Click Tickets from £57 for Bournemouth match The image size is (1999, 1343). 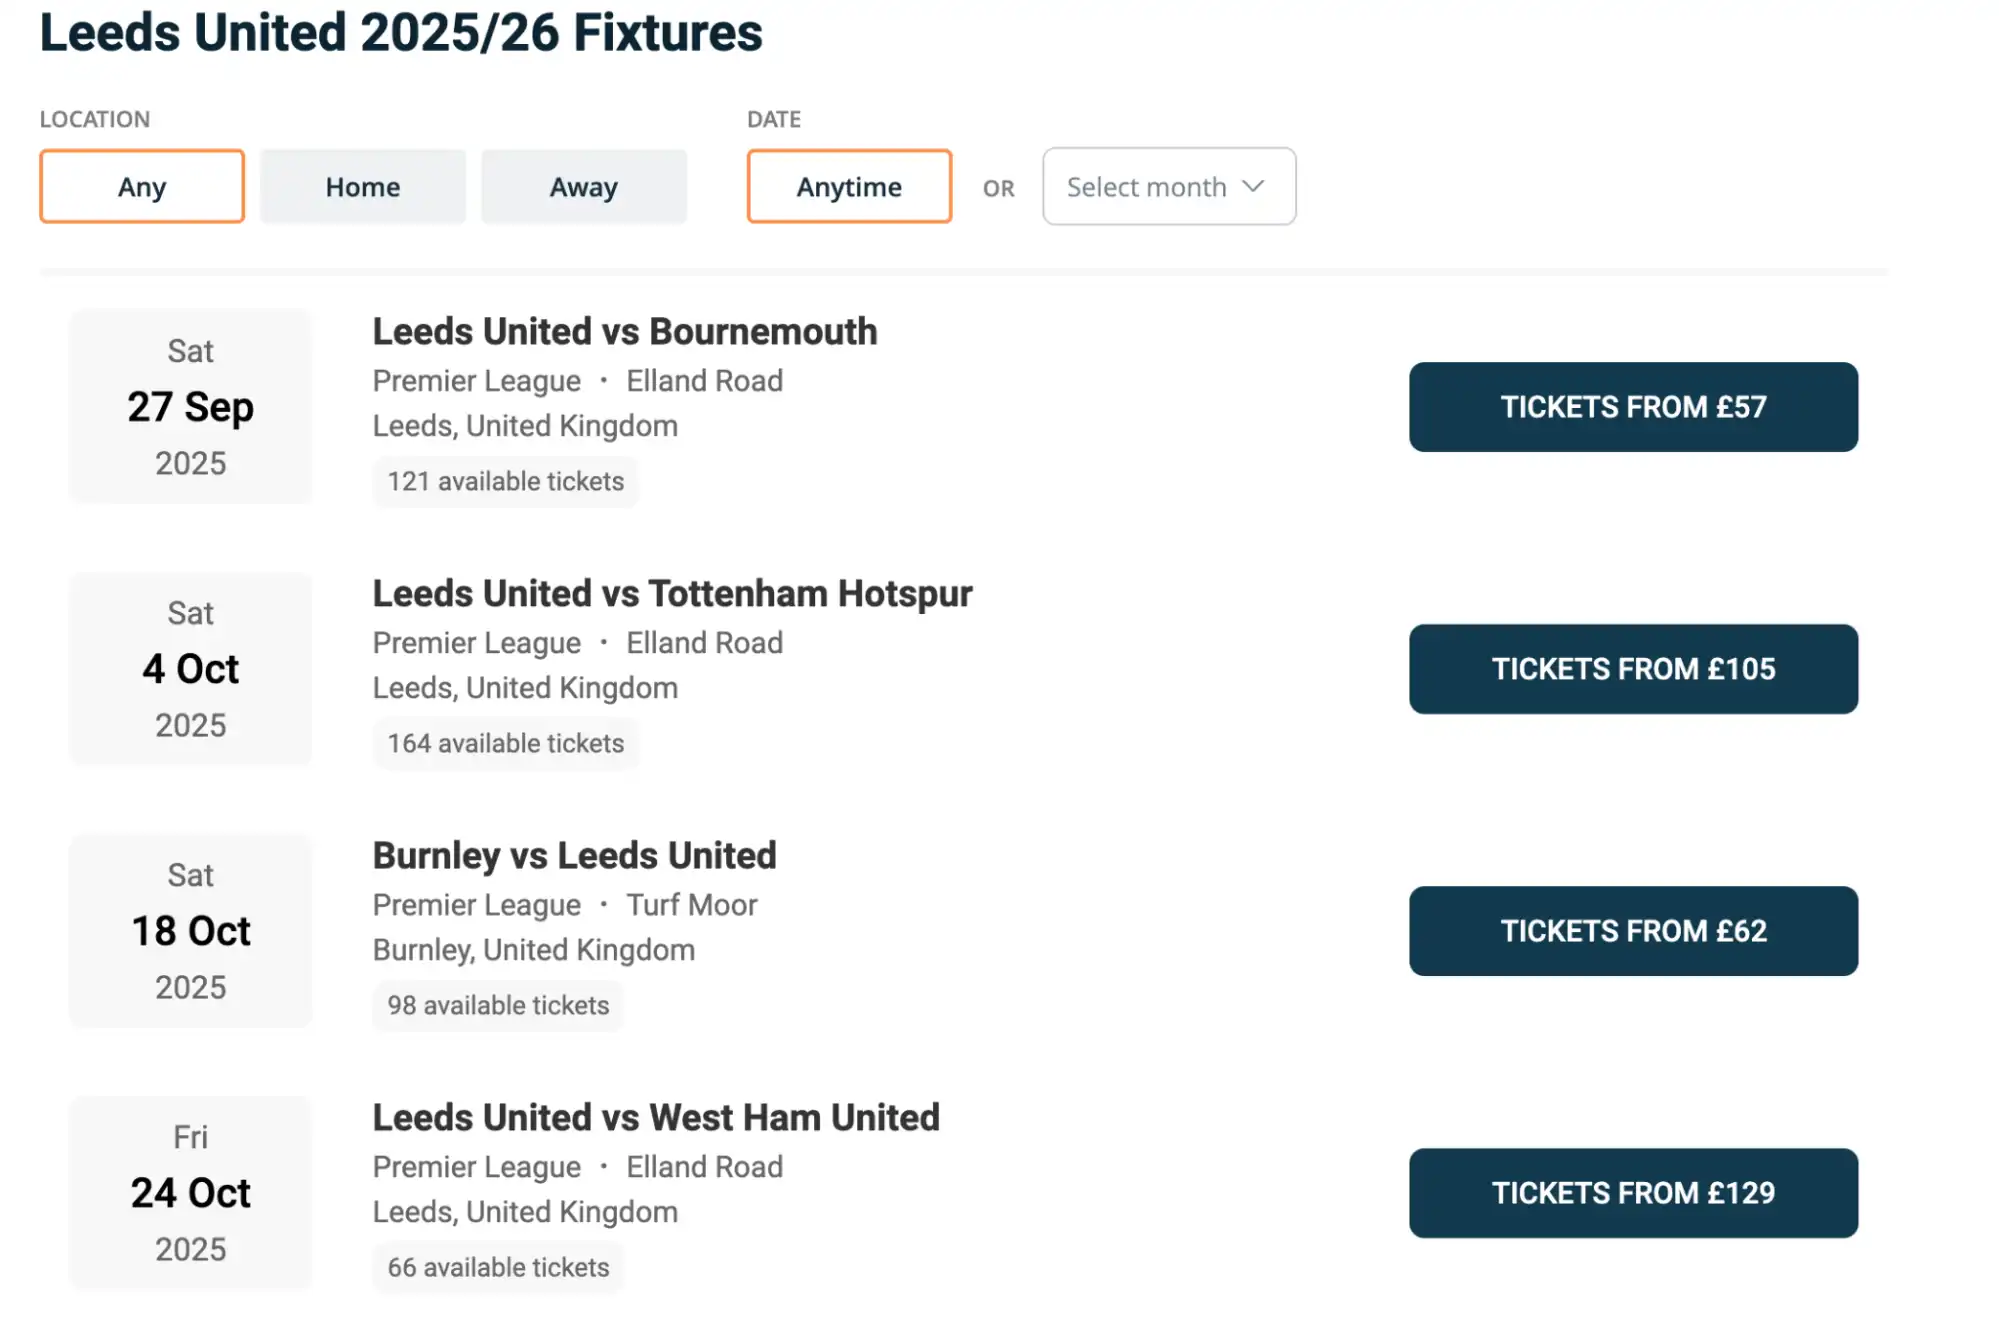click(x=1633, y=407)
